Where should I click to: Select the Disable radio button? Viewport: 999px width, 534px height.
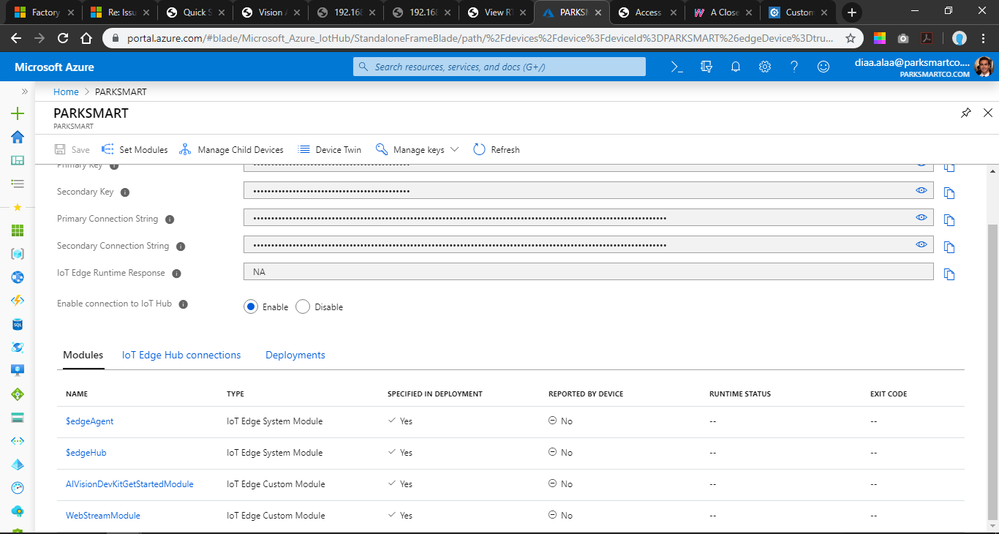pos(303,307)
